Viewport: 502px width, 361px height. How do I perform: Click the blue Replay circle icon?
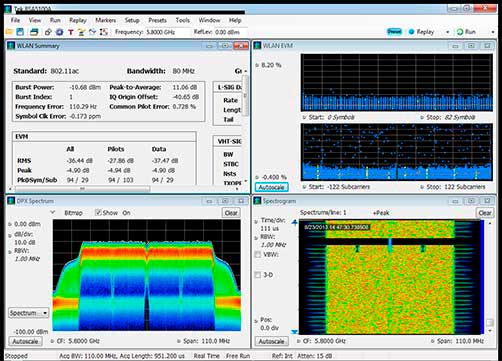411,32
